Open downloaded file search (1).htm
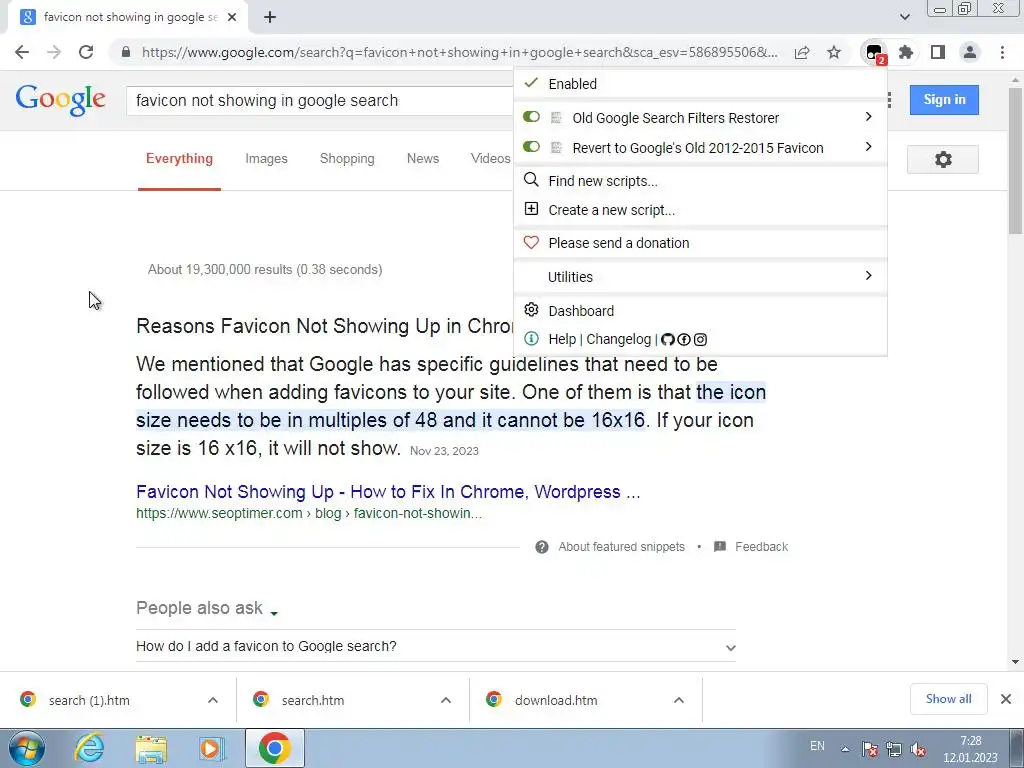The width and height of the screenshot is (1024, 768). (89, 700)
